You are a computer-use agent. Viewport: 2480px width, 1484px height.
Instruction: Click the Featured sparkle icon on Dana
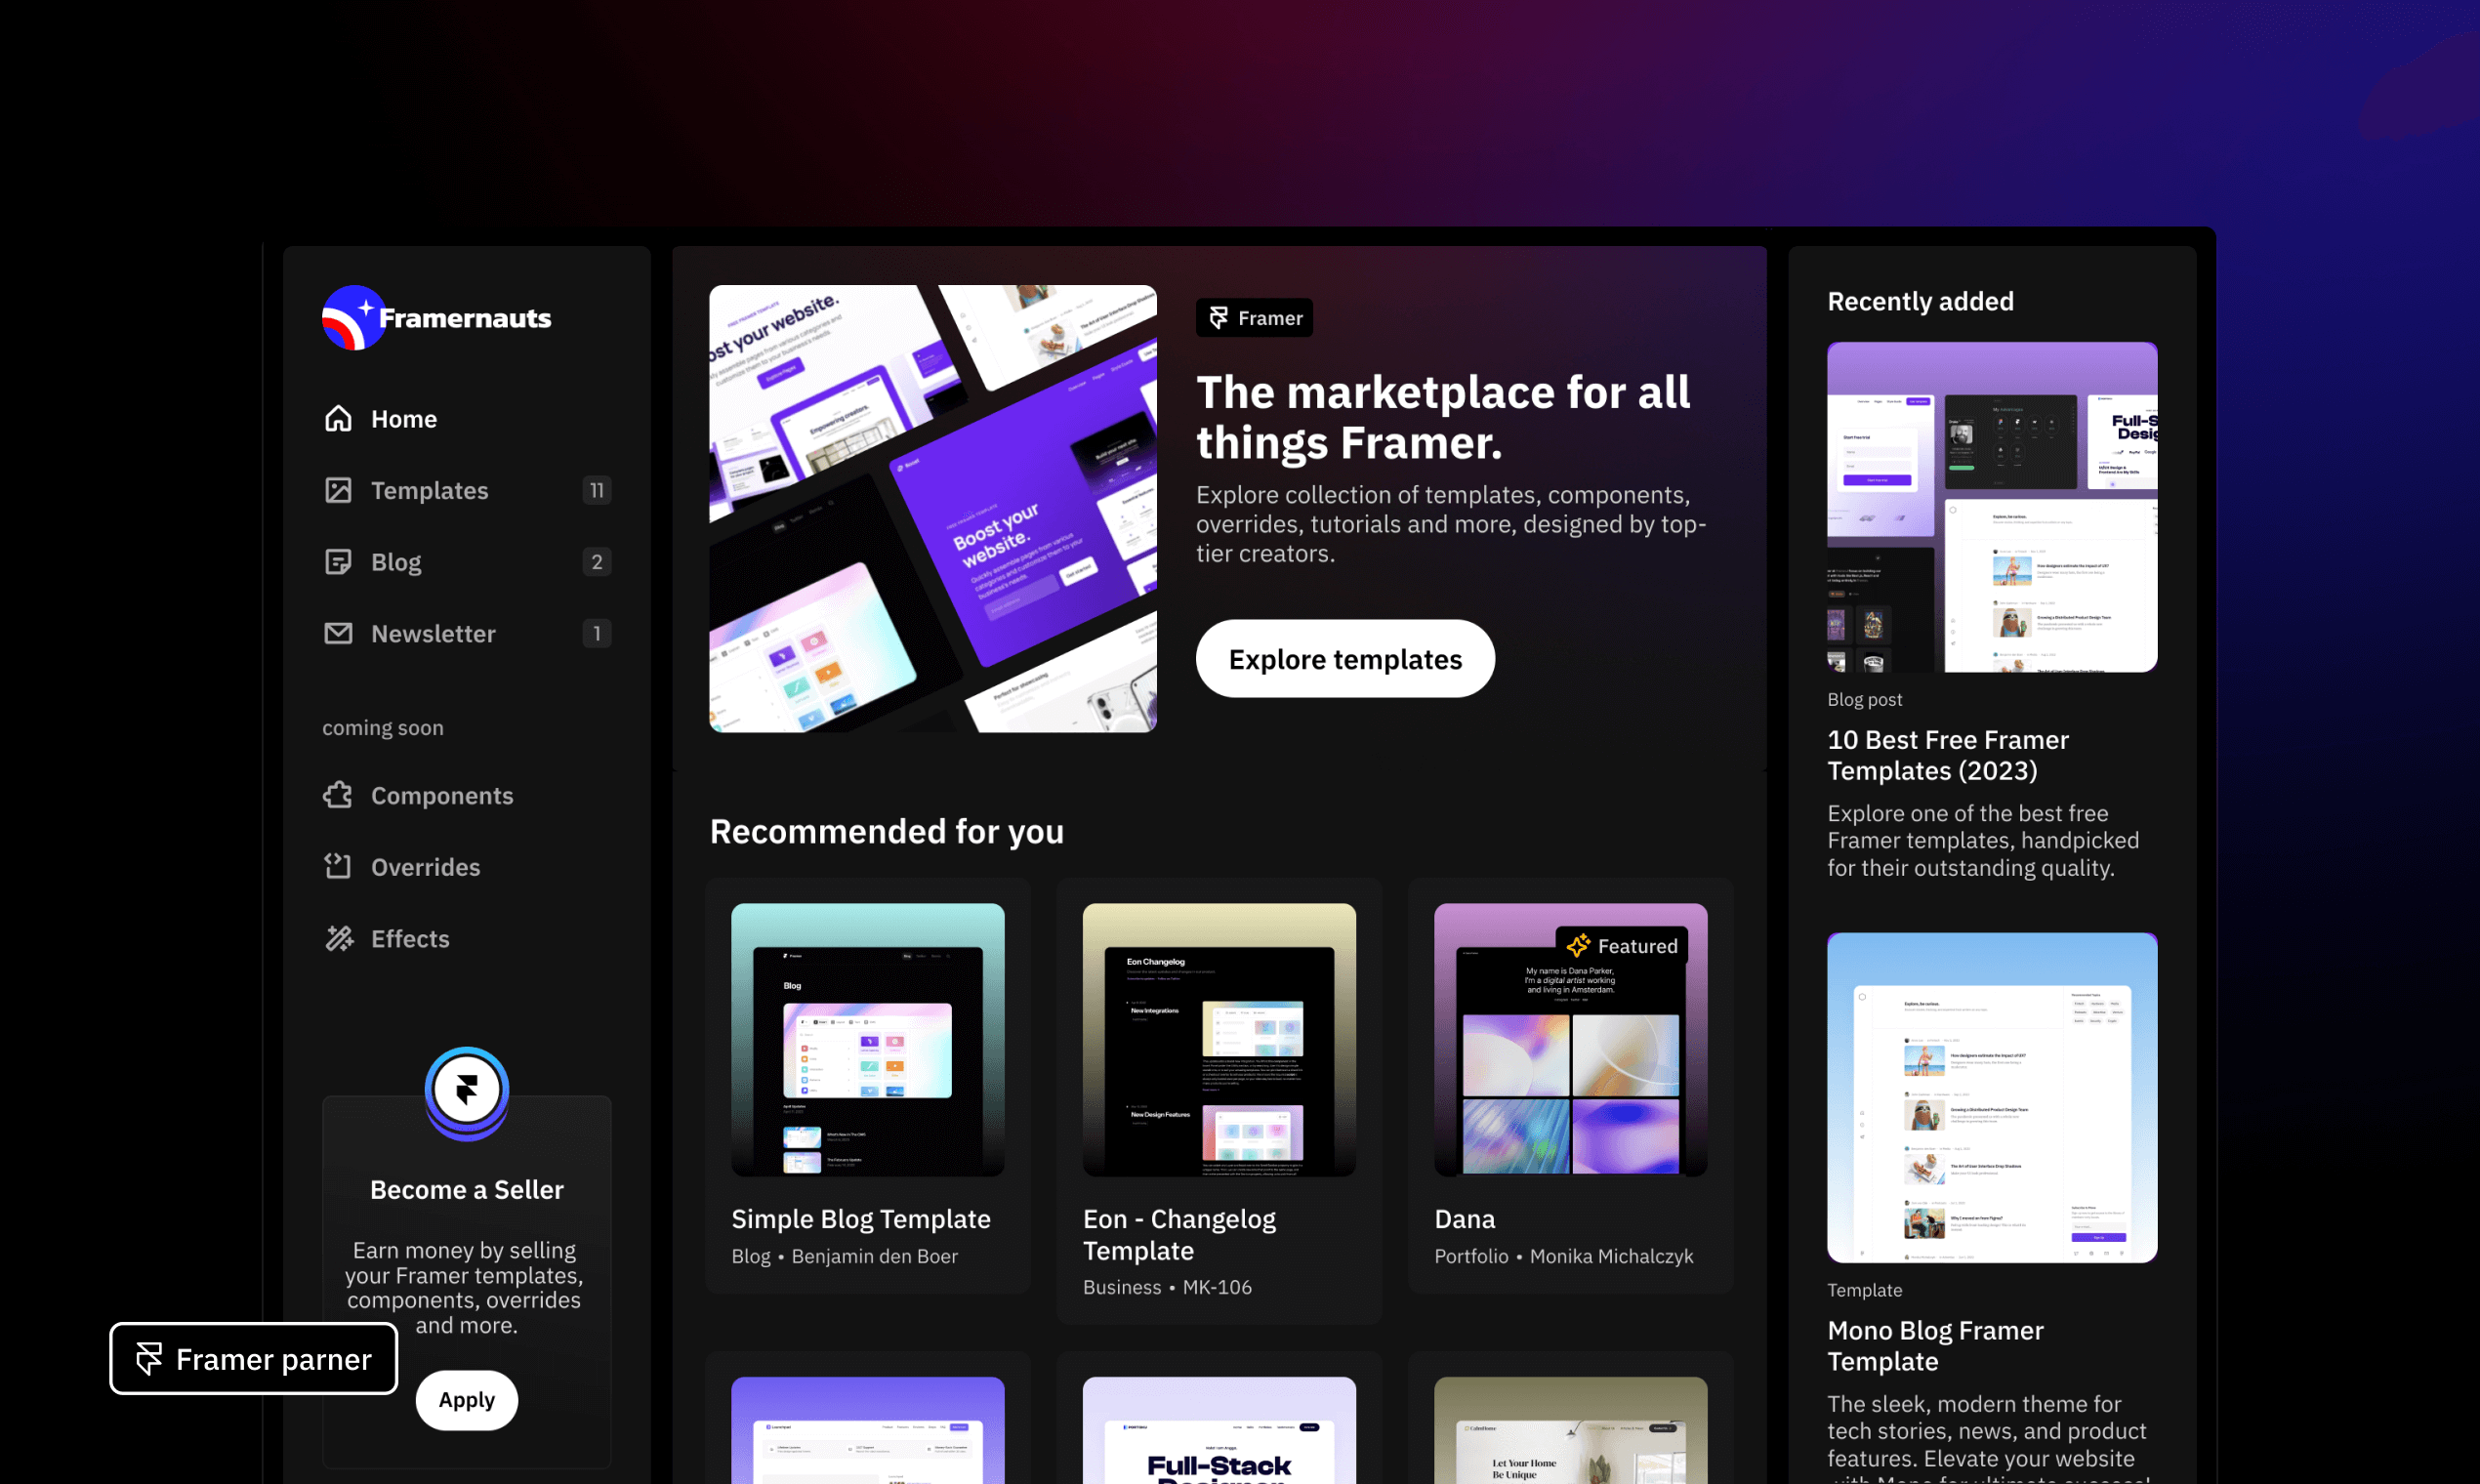[1578, 946]
